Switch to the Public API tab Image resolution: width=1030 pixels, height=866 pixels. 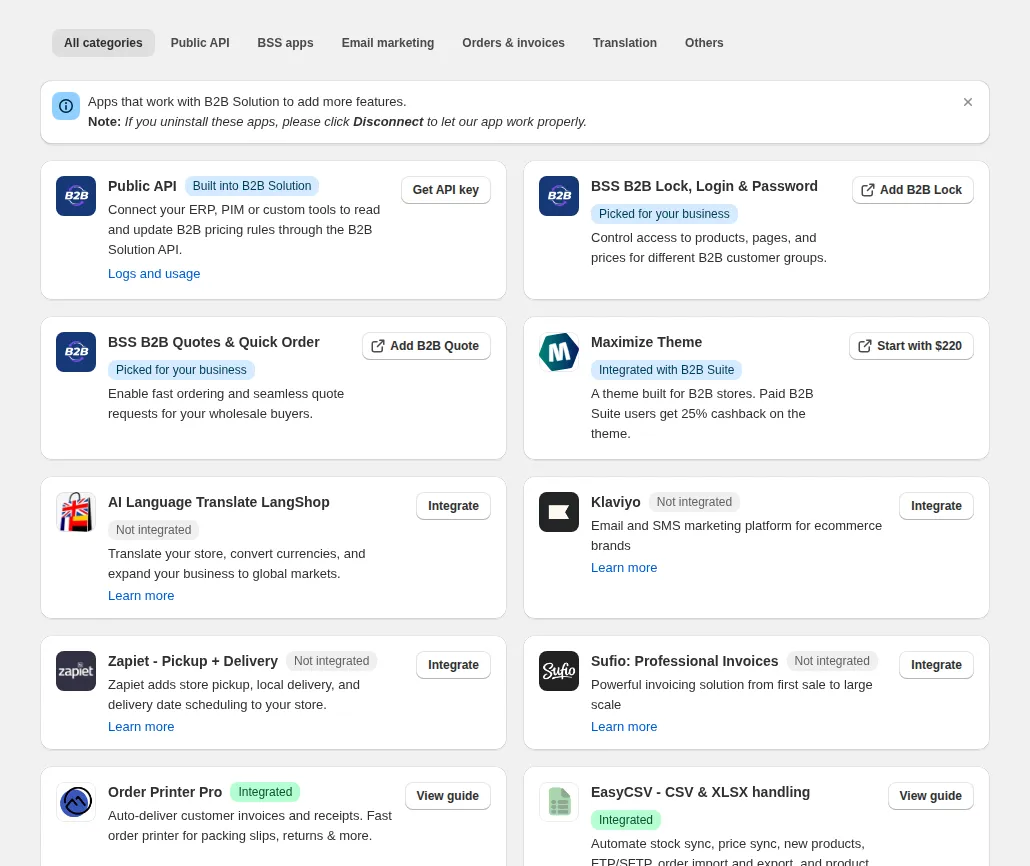200,43
